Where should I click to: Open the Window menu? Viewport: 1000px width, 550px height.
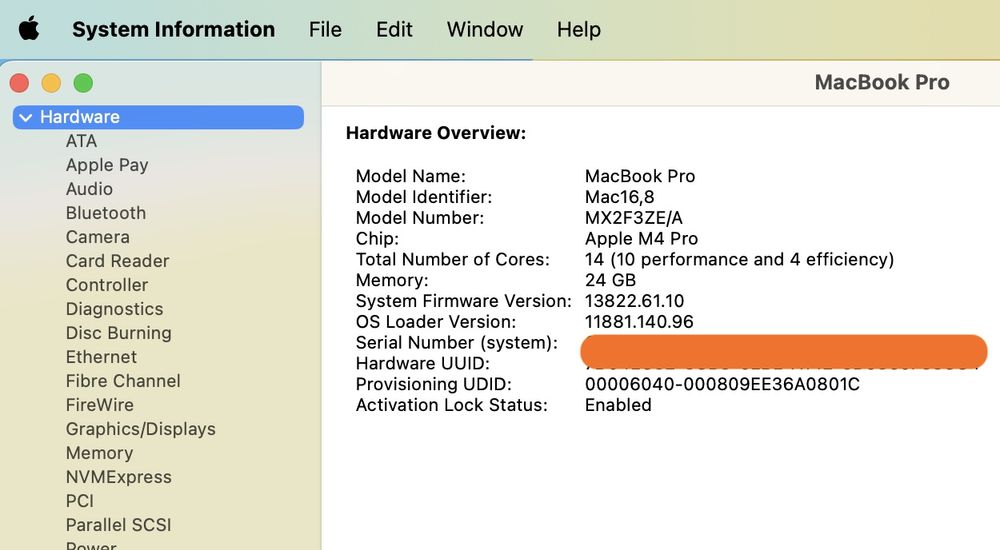tap(485, 29)
